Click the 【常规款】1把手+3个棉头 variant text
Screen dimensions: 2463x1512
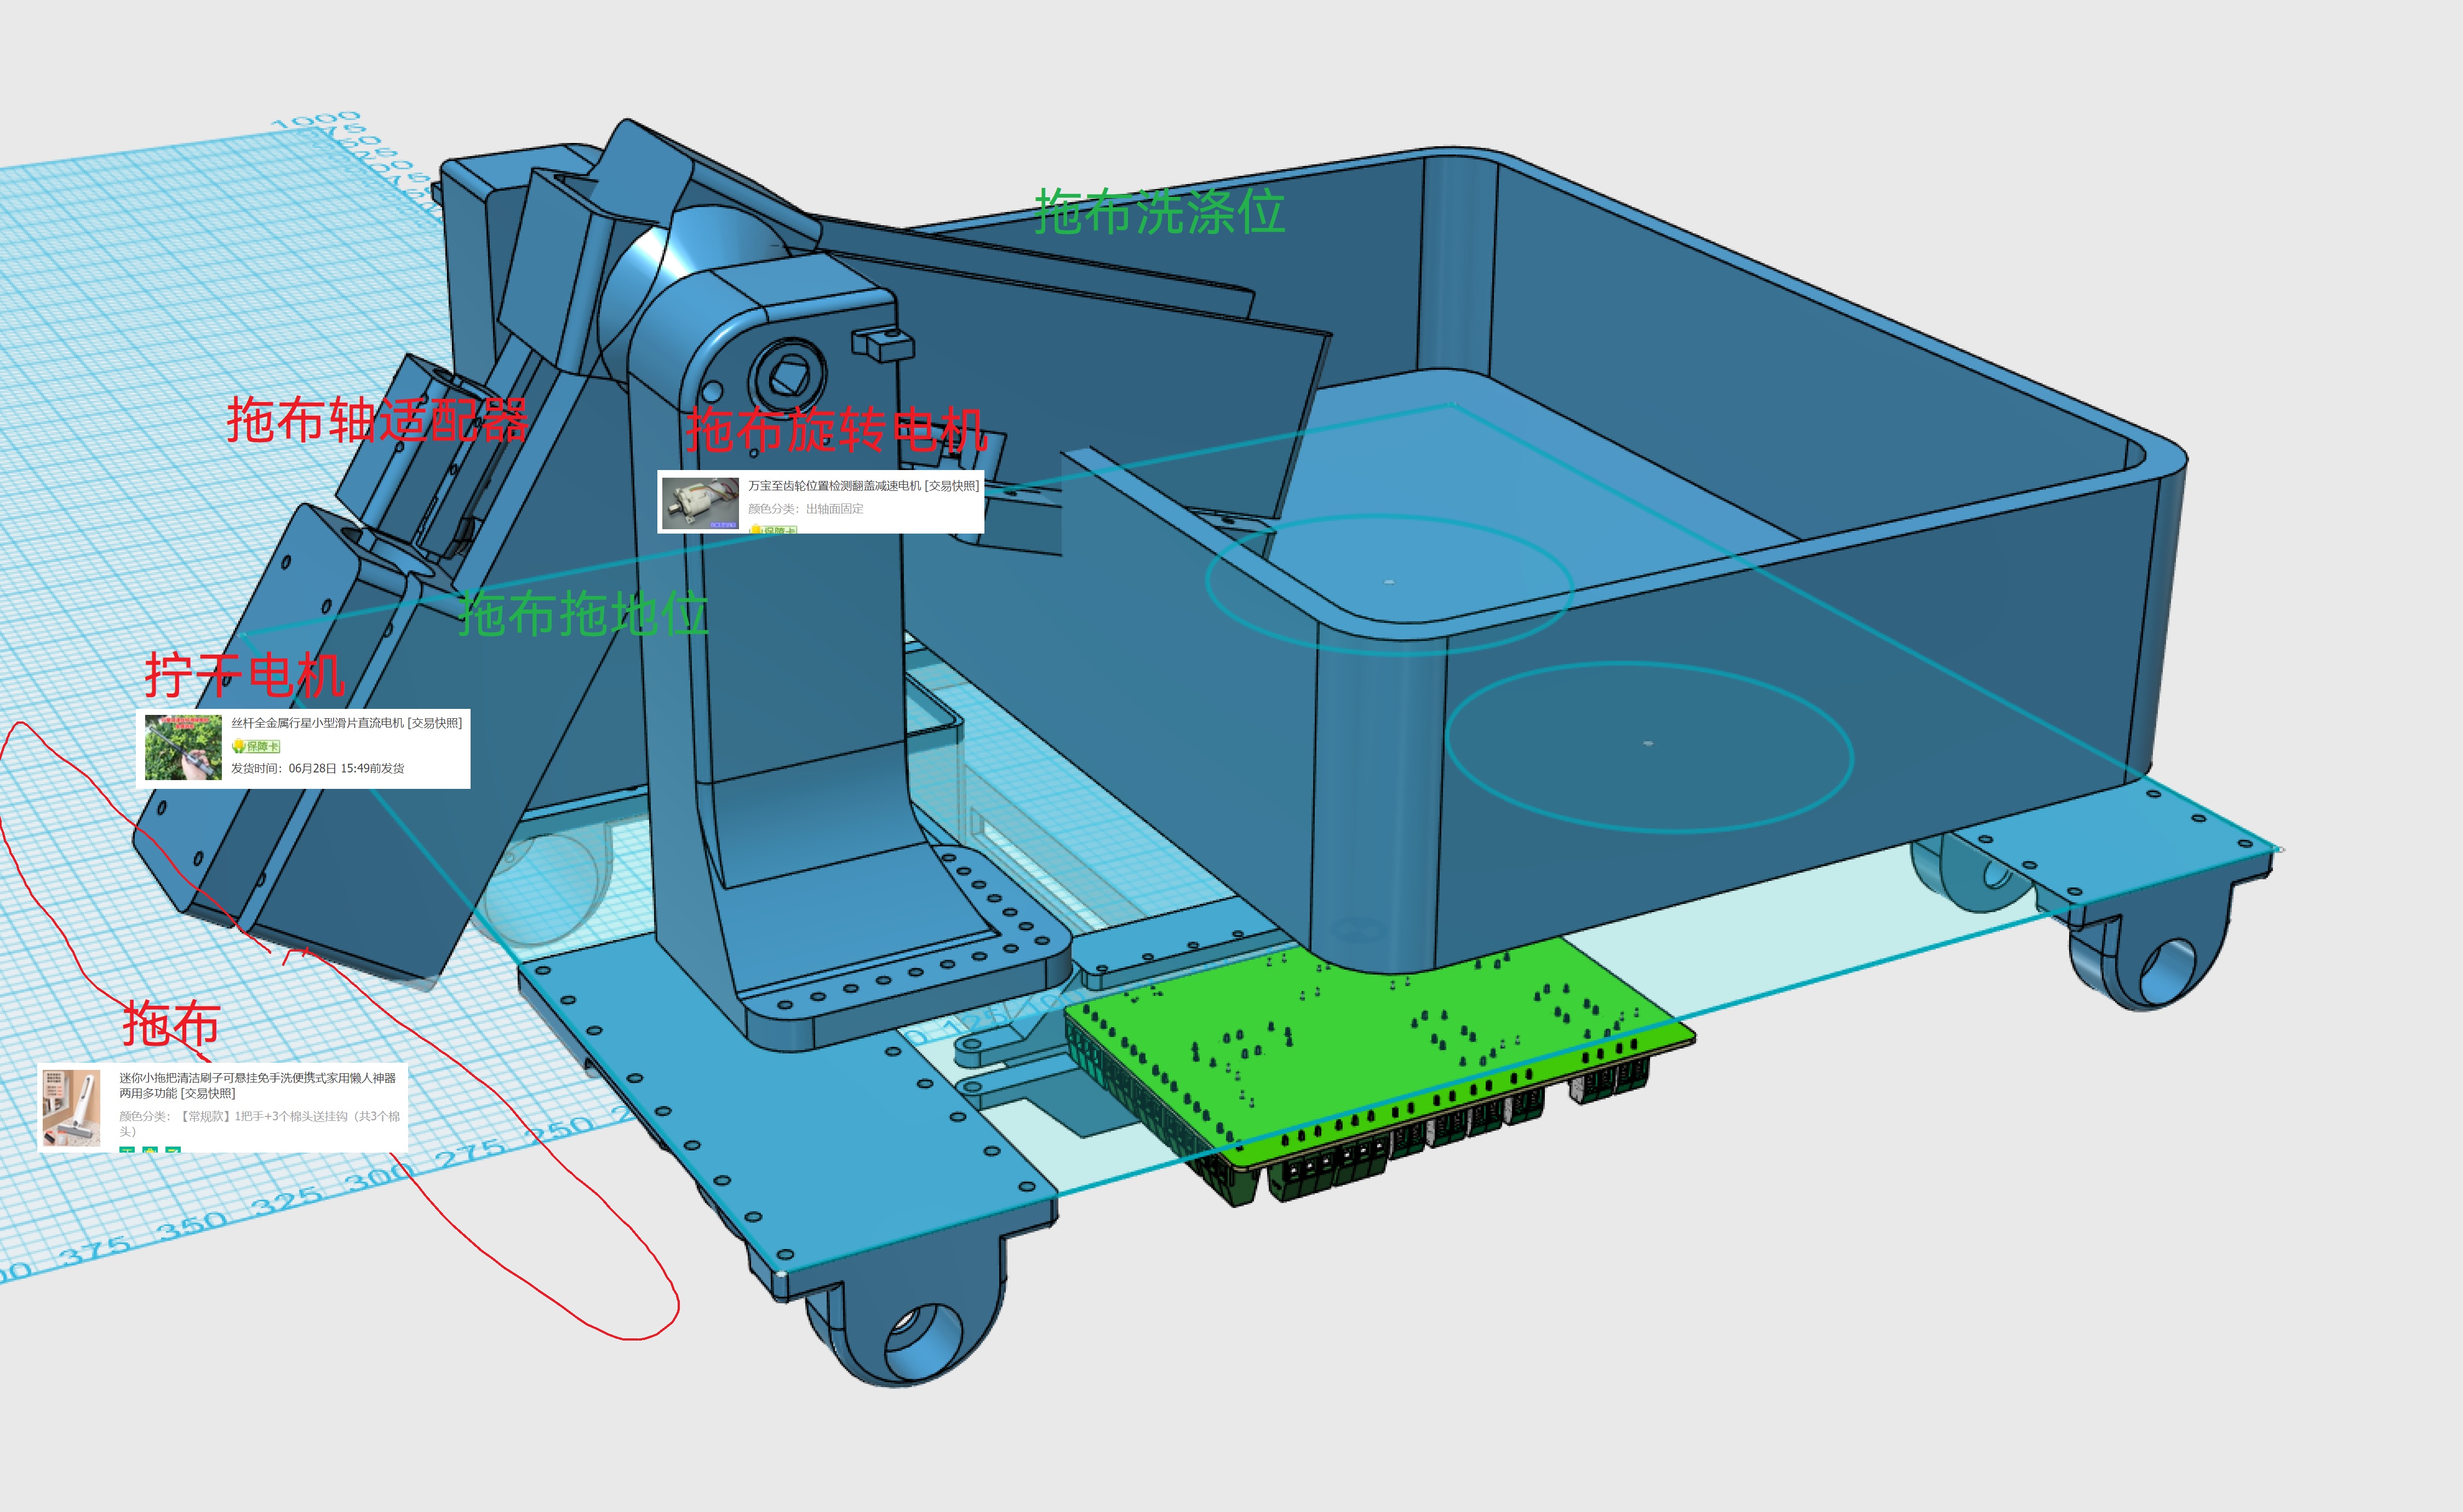(x=260, y=1123)
